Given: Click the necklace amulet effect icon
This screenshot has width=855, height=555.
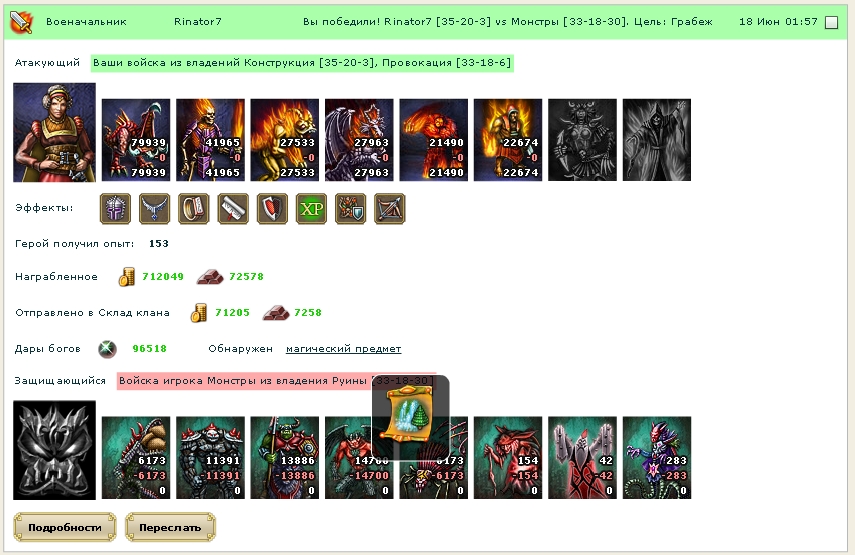Looking at the screenshot, I should [154, 209].
